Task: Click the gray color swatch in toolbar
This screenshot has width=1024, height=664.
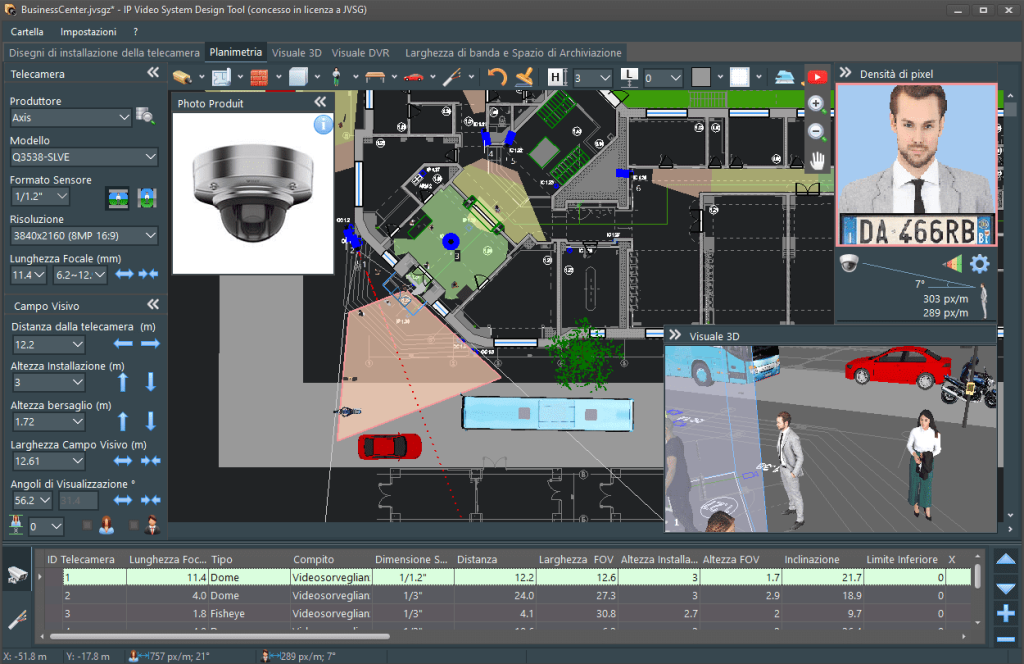Action: point(701,77)
